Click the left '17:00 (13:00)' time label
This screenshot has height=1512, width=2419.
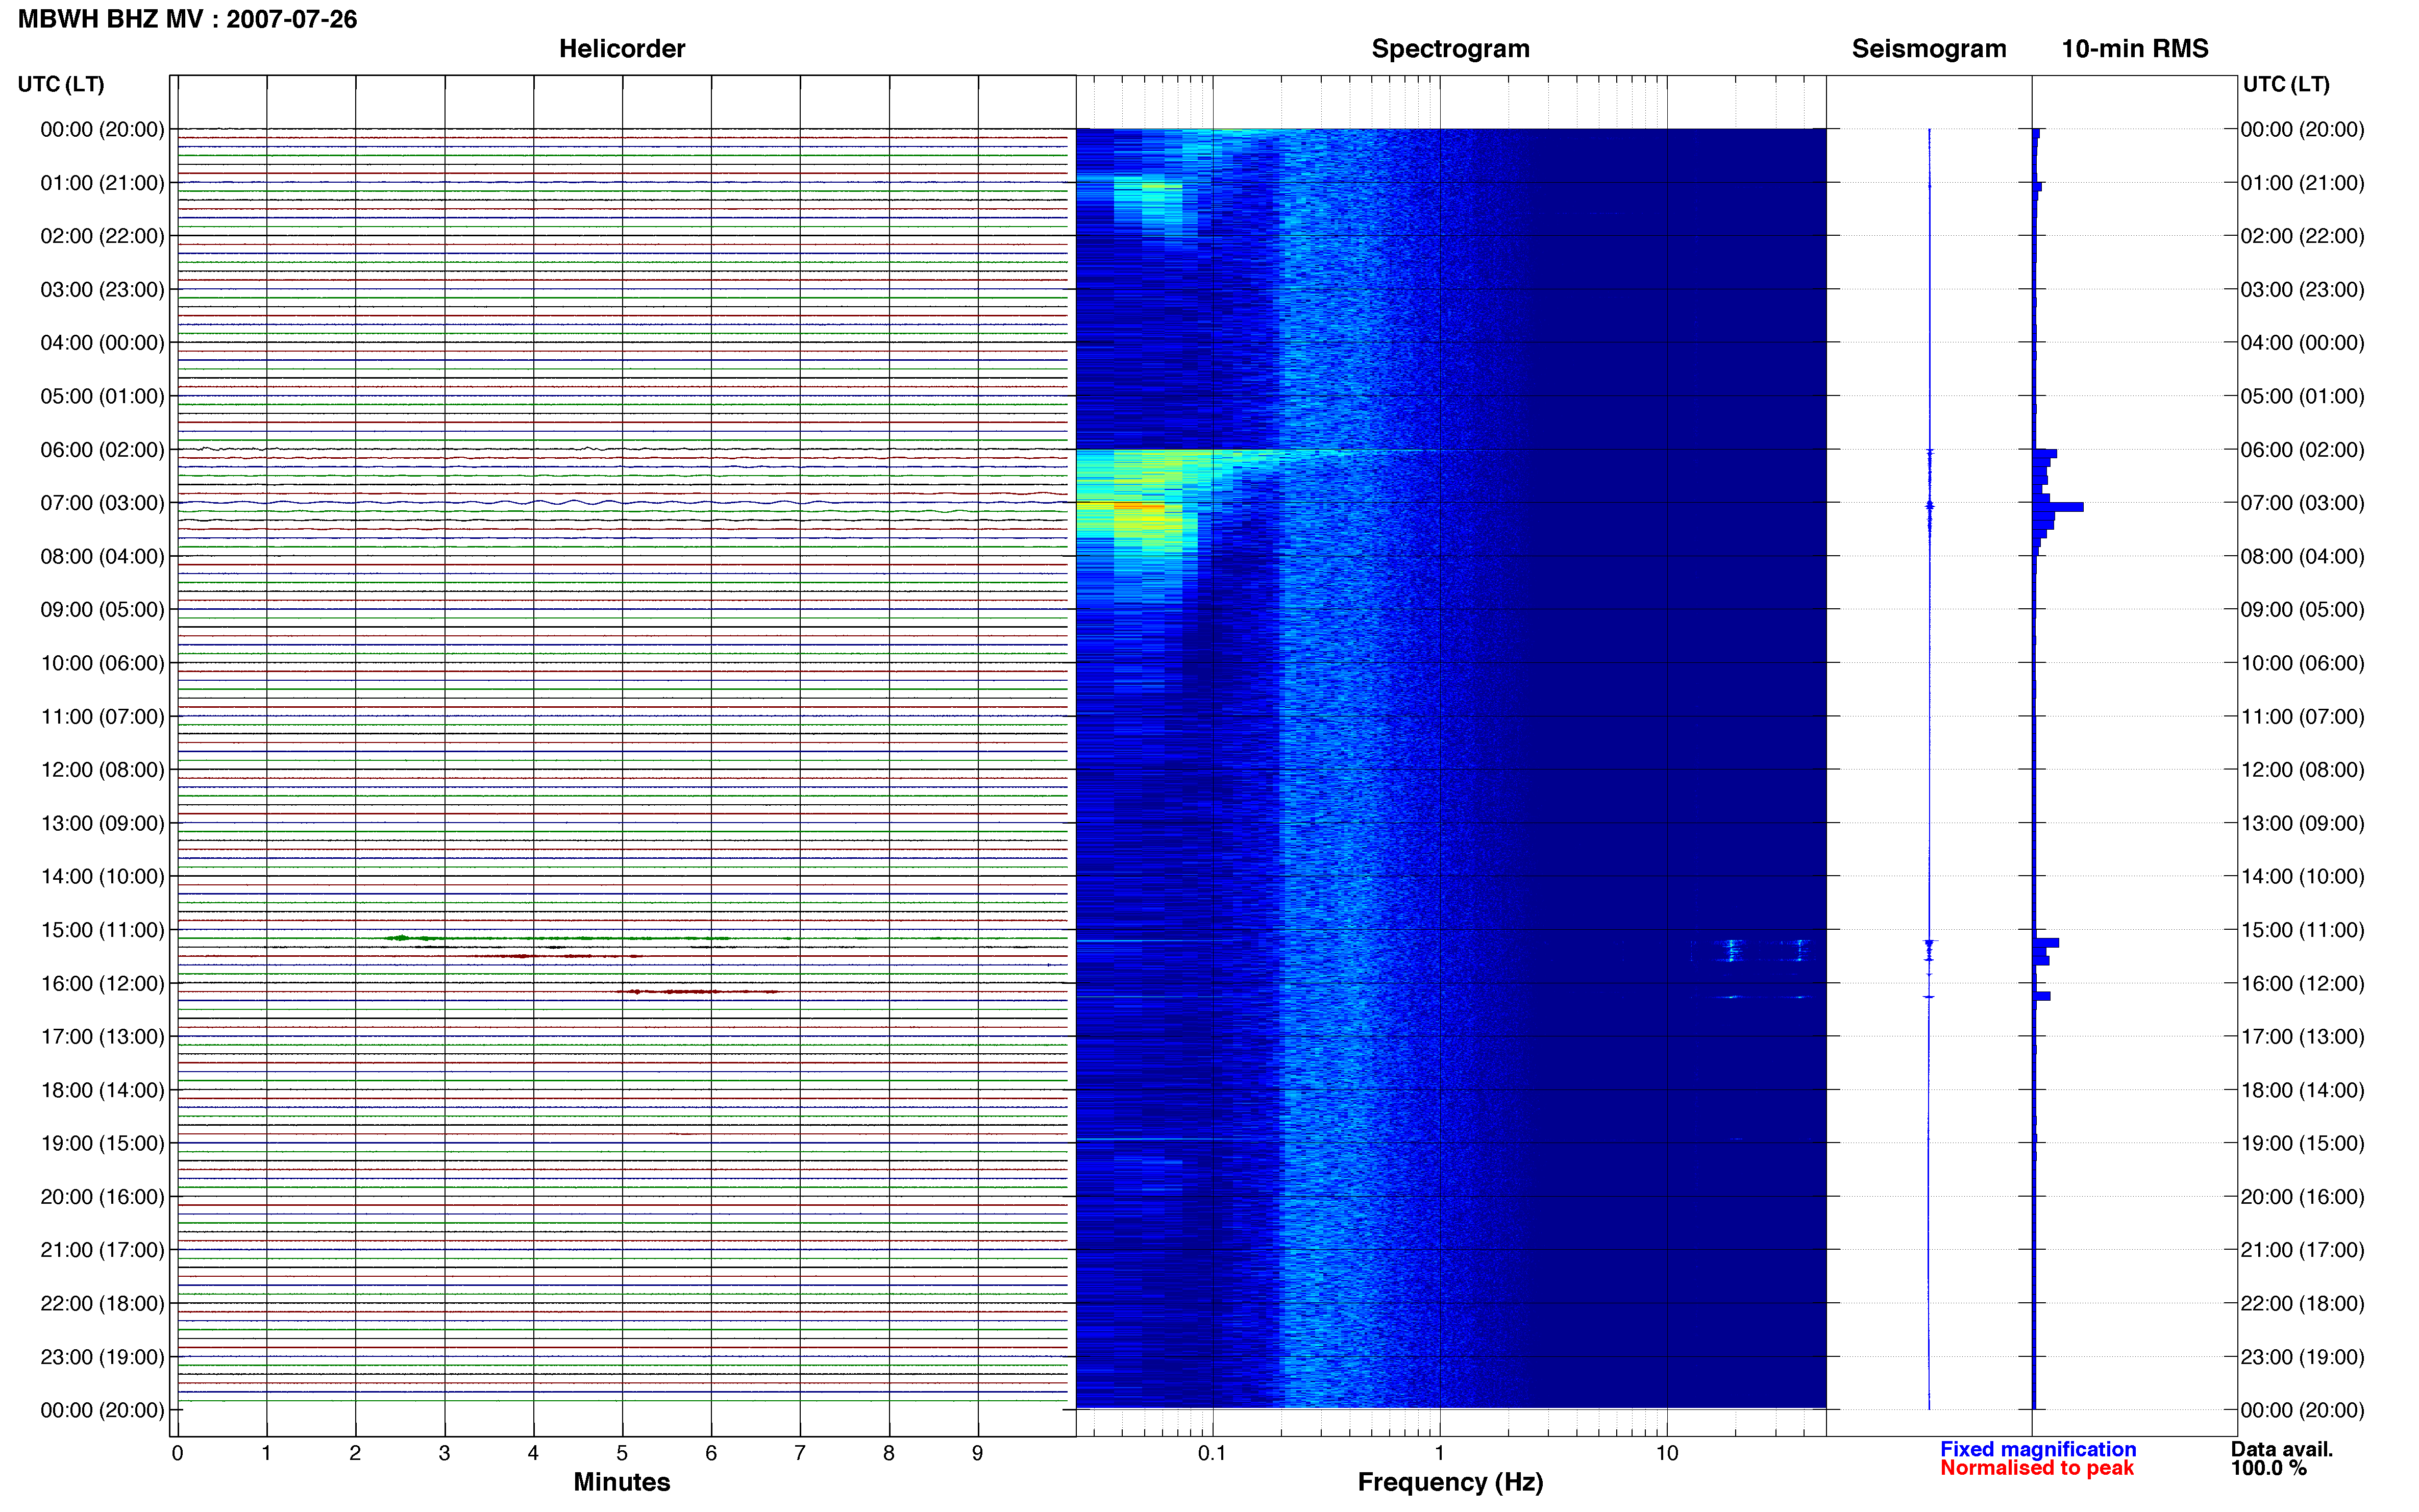pyautogui.click(x=102, y=1036)
